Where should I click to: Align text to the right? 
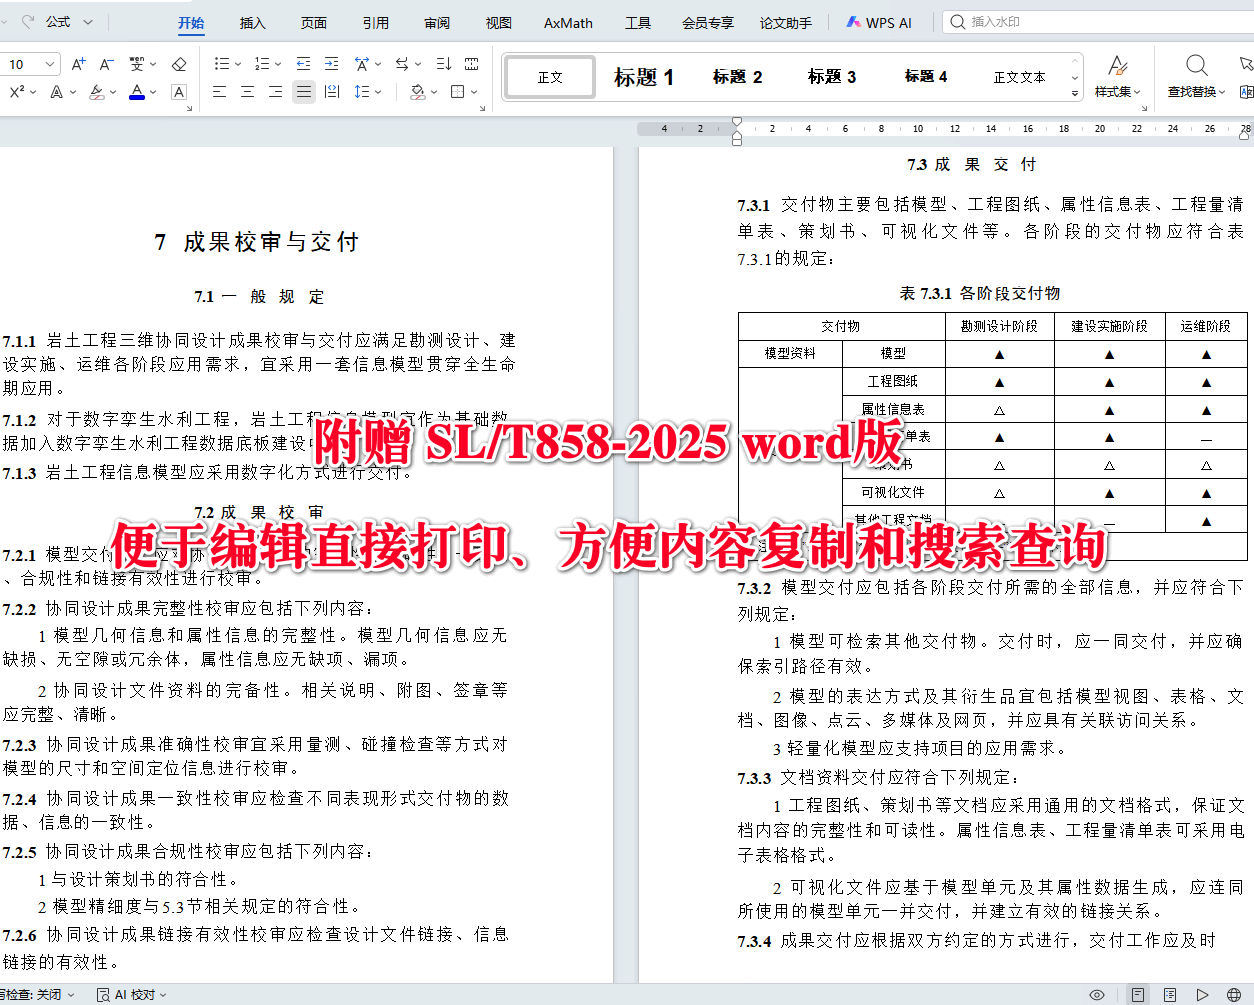pos(276,92)
